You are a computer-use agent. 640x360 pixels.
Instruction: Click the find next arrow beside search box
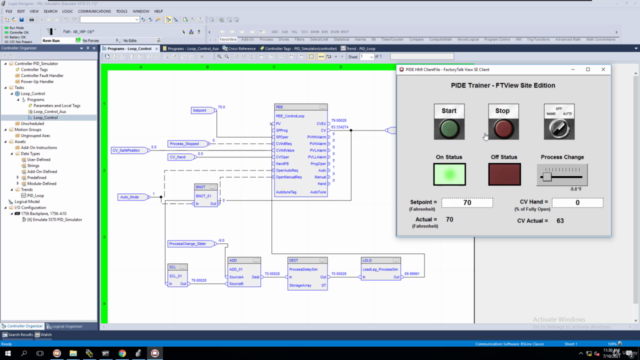pos(143,20)
